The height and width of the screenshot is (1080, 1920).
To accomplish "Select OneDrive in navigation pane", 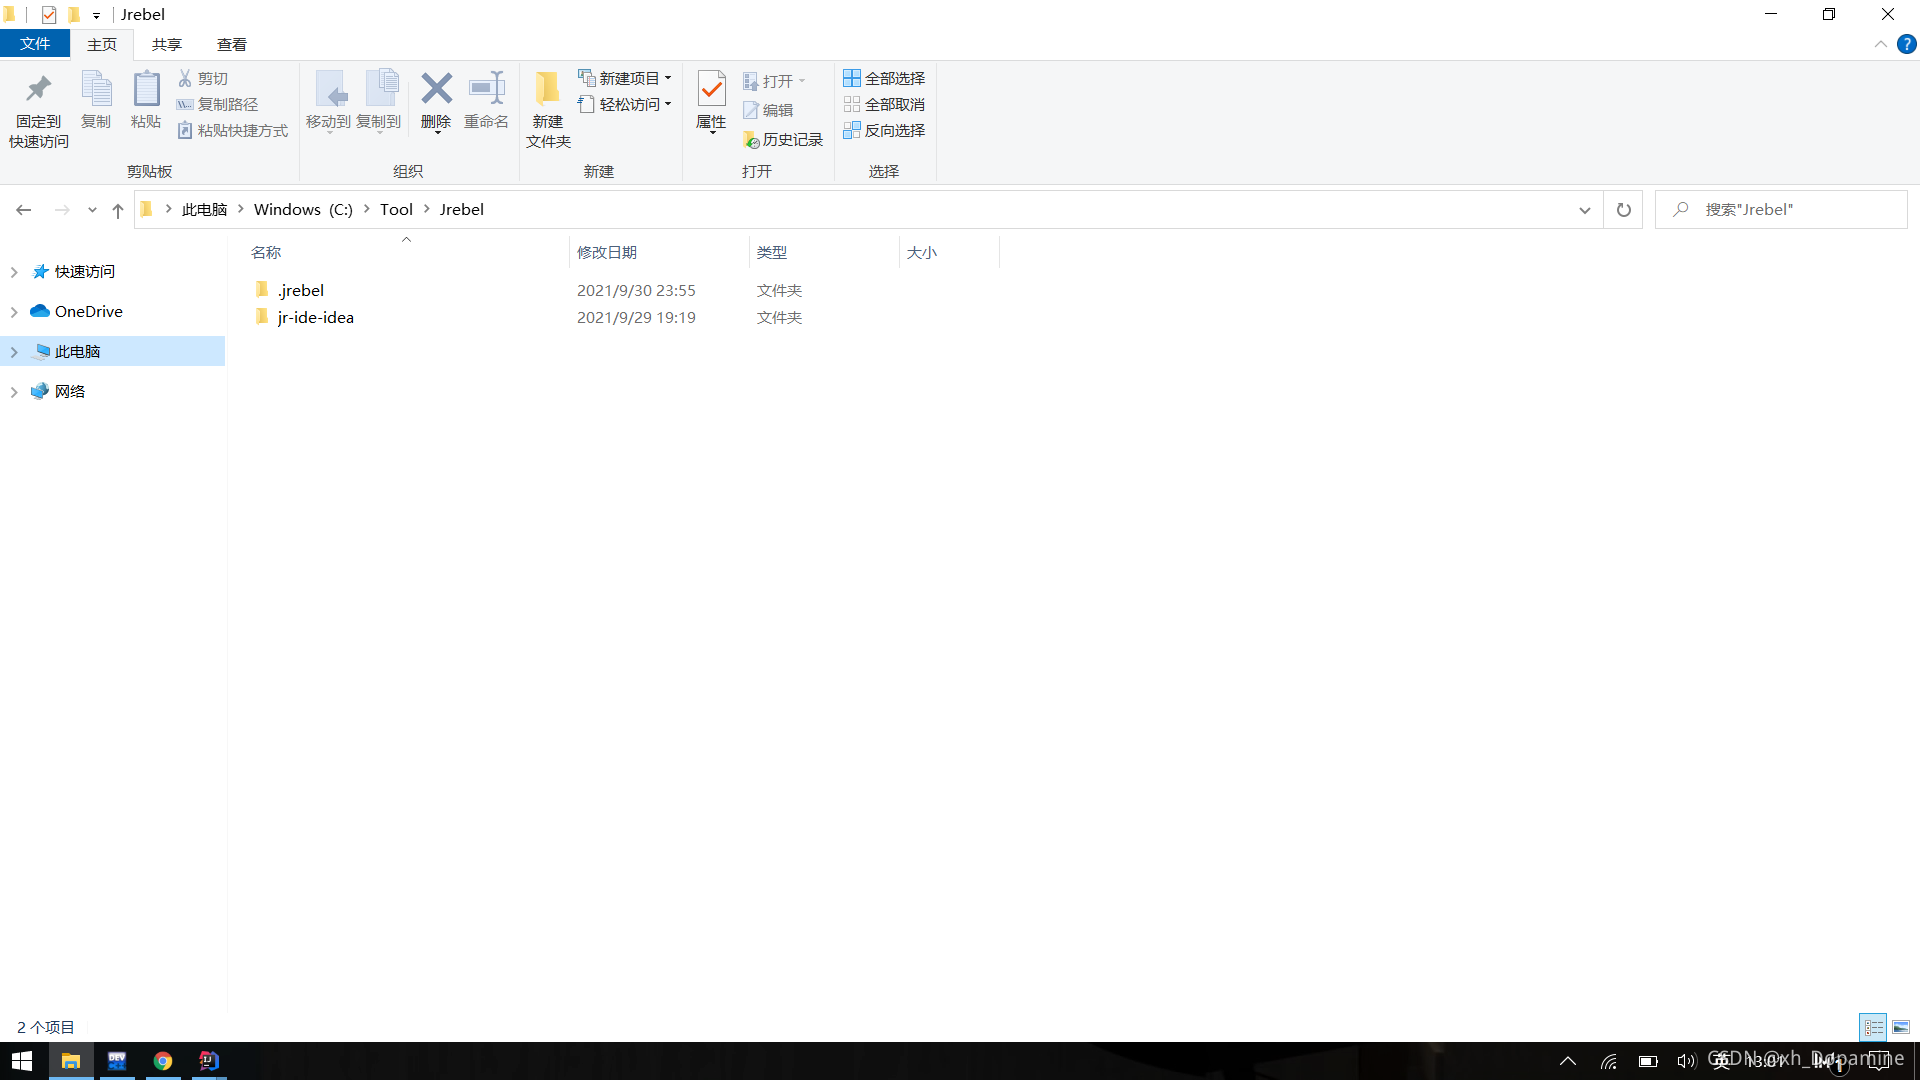I will [89, 312].
